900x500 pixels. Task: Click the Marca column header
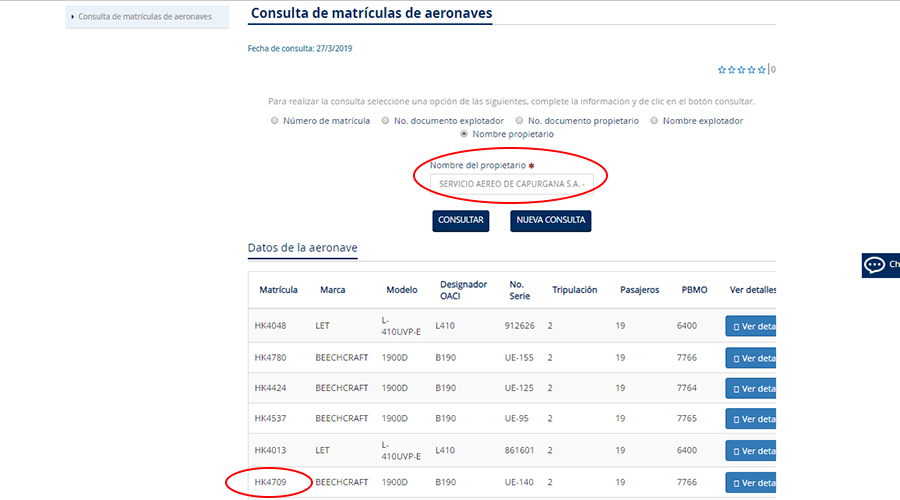(x=332, y=290)
